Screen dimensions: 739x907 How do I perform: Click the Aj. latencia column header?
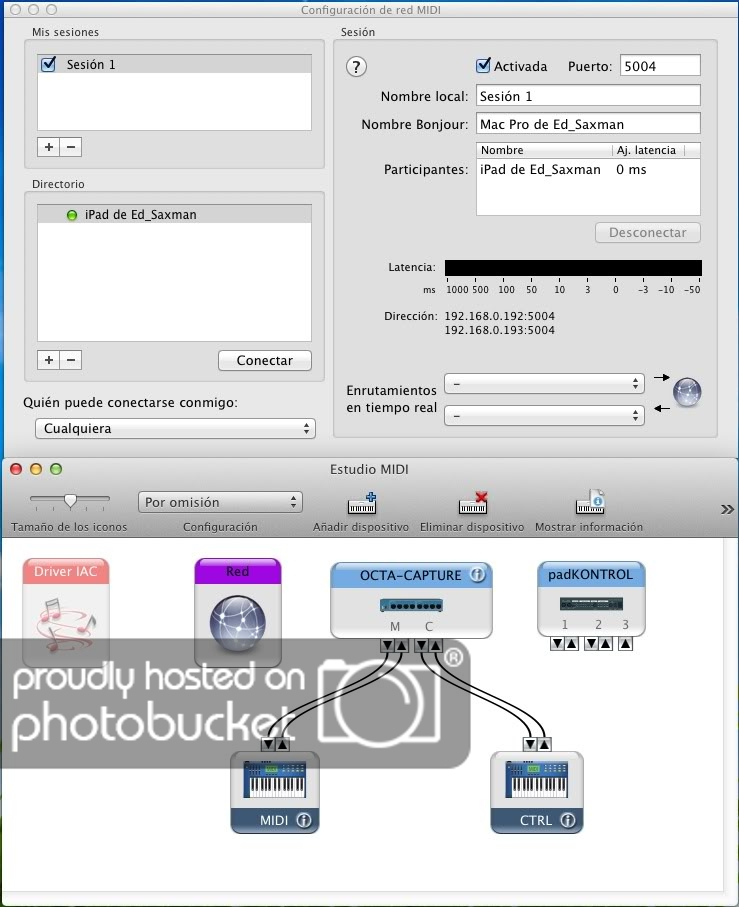[x=648, y=150]
